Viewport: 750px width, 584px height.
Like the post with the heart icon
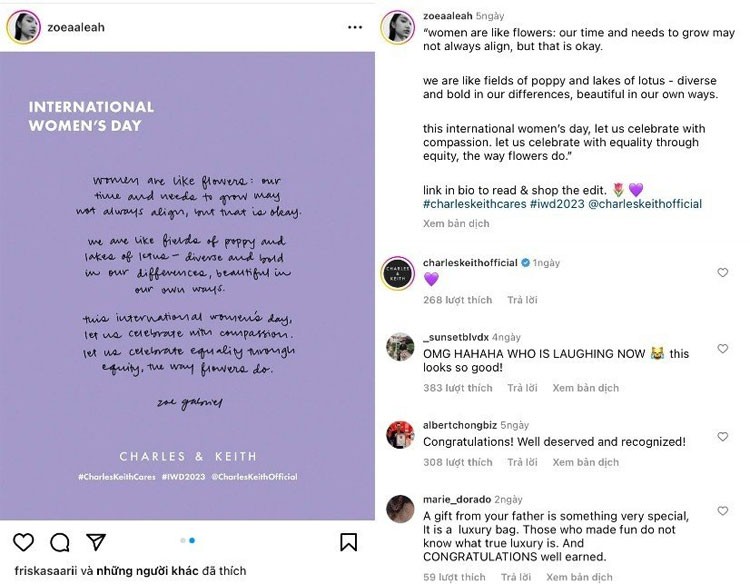click(x=23, y=542)
